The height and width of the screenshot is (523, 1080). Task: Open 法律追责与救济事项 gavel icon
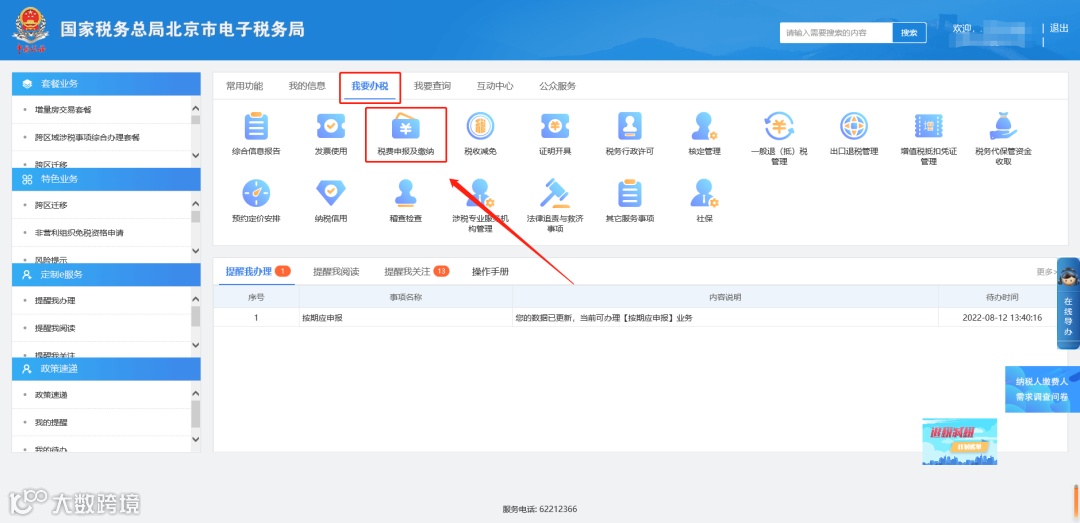(554, 193)
